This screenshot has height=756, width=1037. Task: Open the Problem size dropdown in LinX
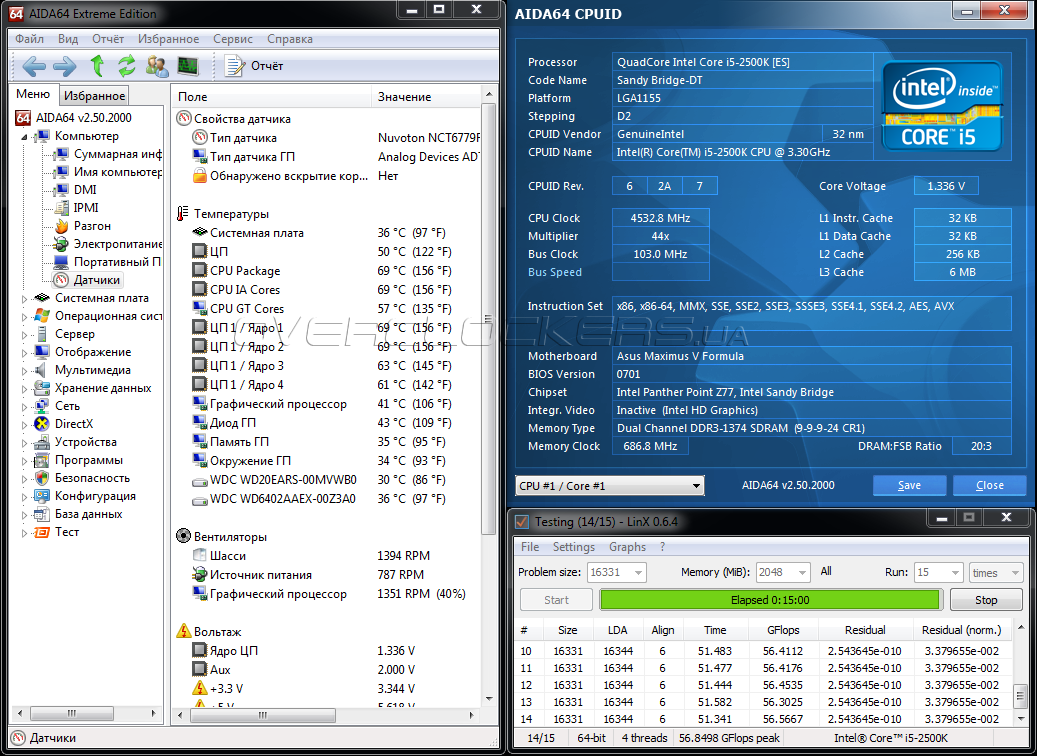(x=616, y=572)
